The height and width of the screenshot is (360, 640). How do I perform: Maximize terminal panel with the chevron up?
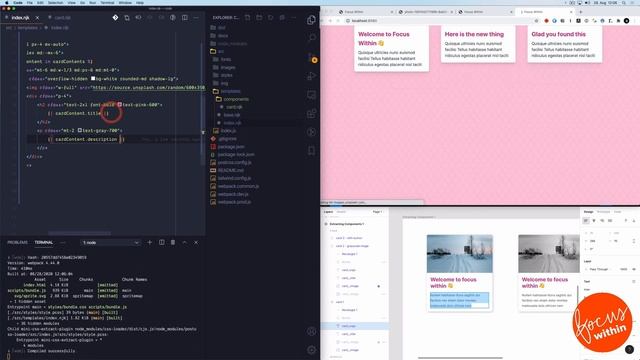coord(184,242)
